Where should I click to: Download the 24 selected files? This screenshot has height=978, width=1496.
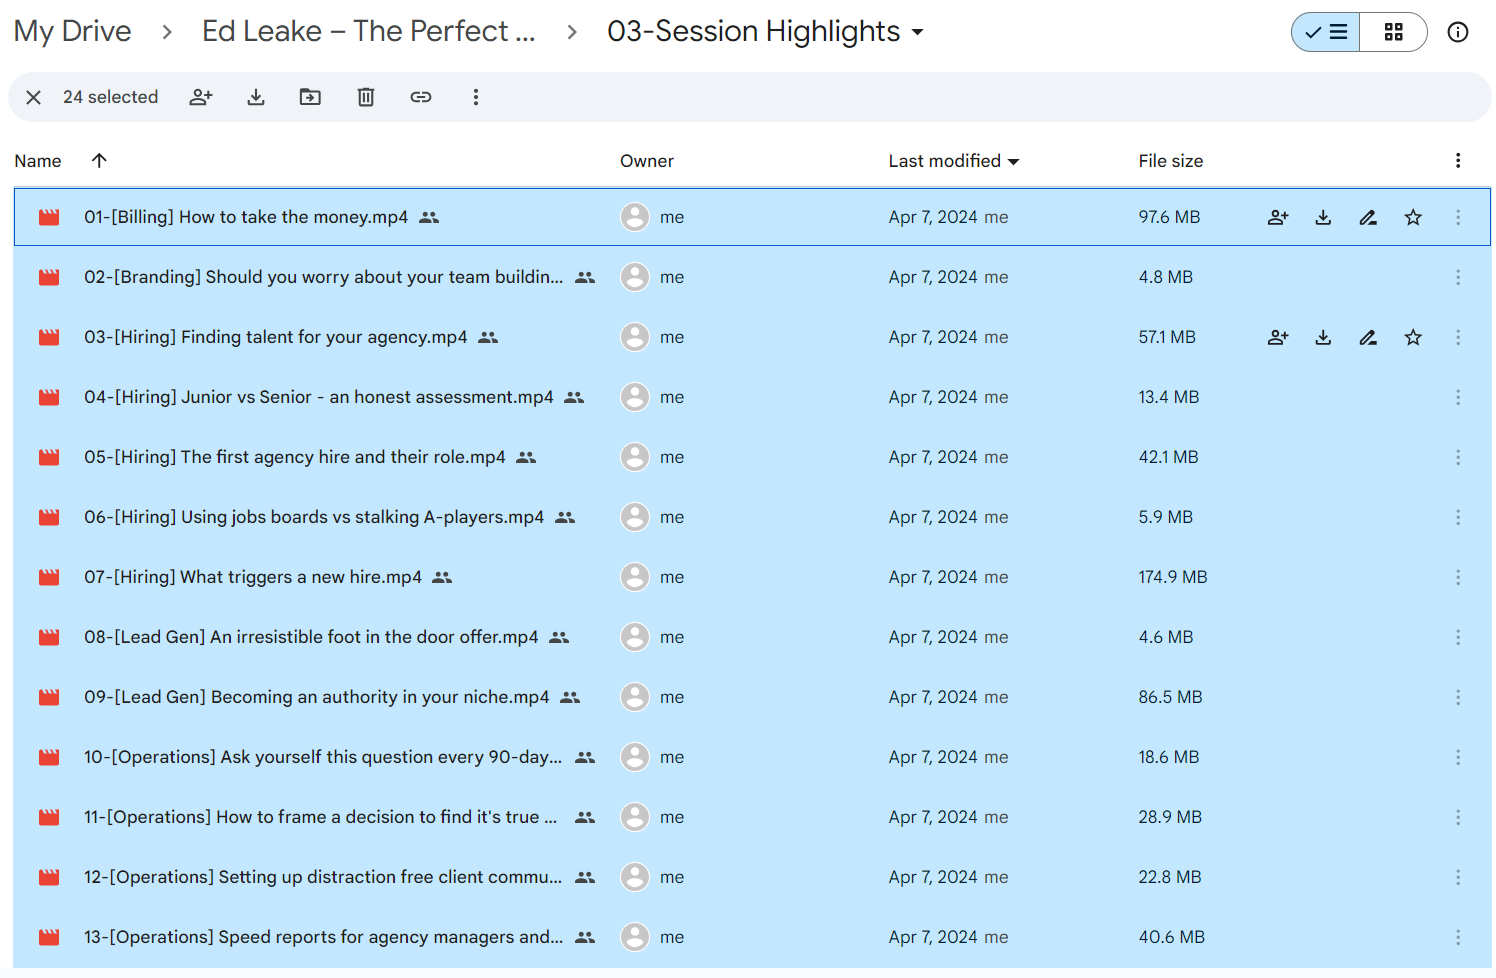pos(256,97)
